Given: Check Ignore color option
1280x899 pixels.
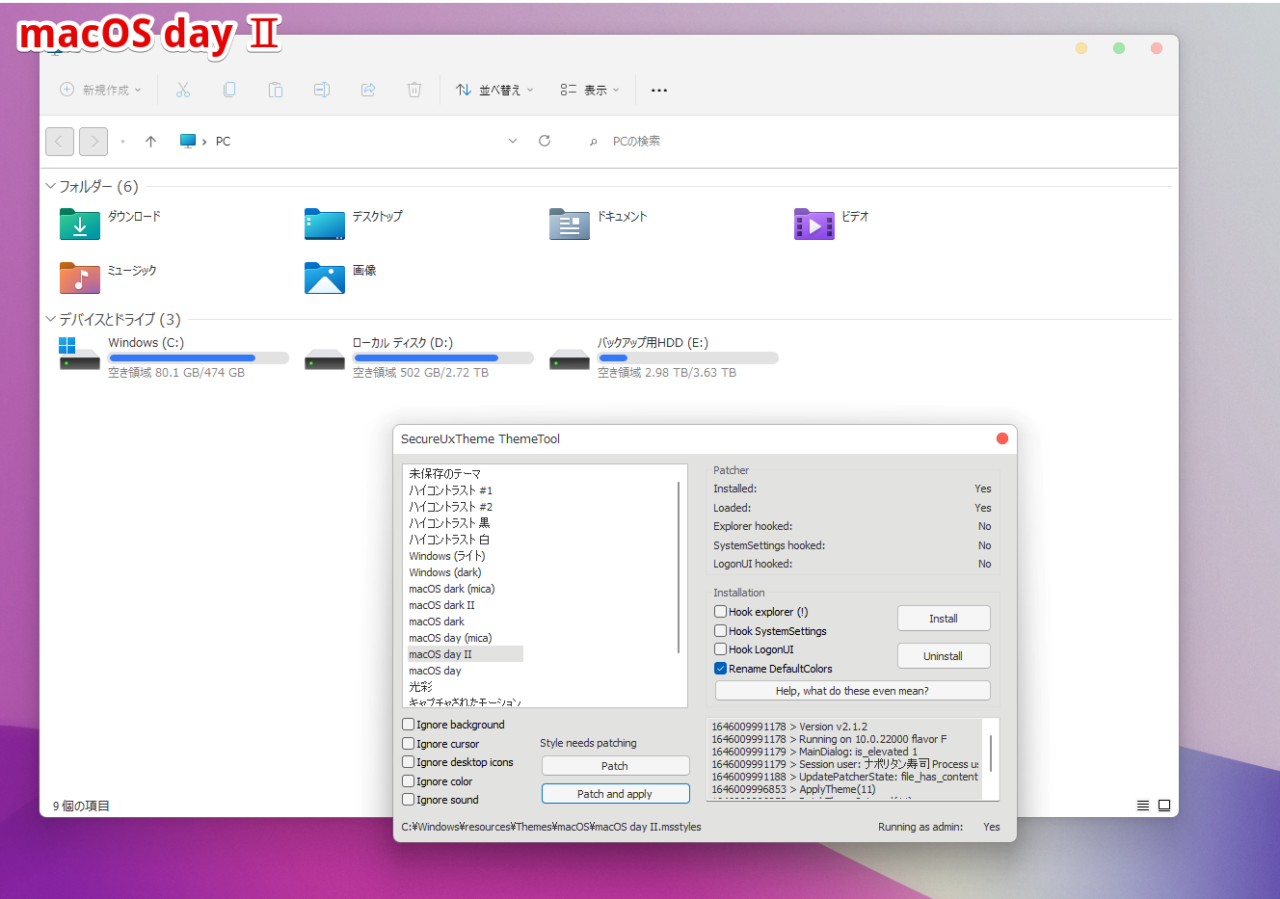Looking at the screenshot, I should point(408,781).
